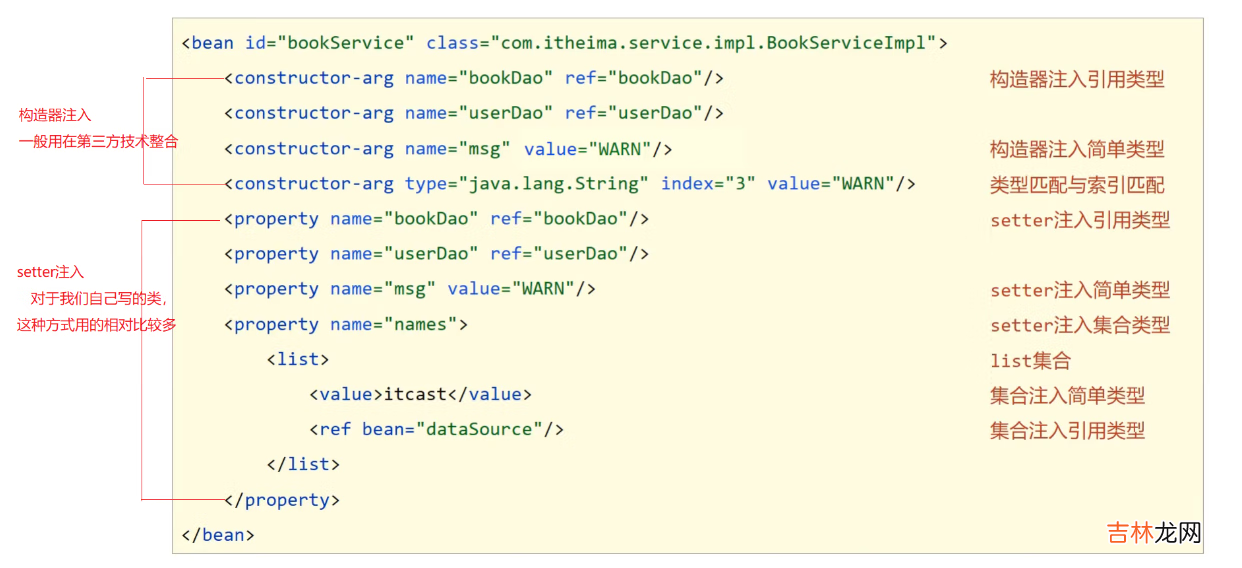Click the closing property tag
Viewport: 1242px width, 568px height.
(x=282, y=500)
